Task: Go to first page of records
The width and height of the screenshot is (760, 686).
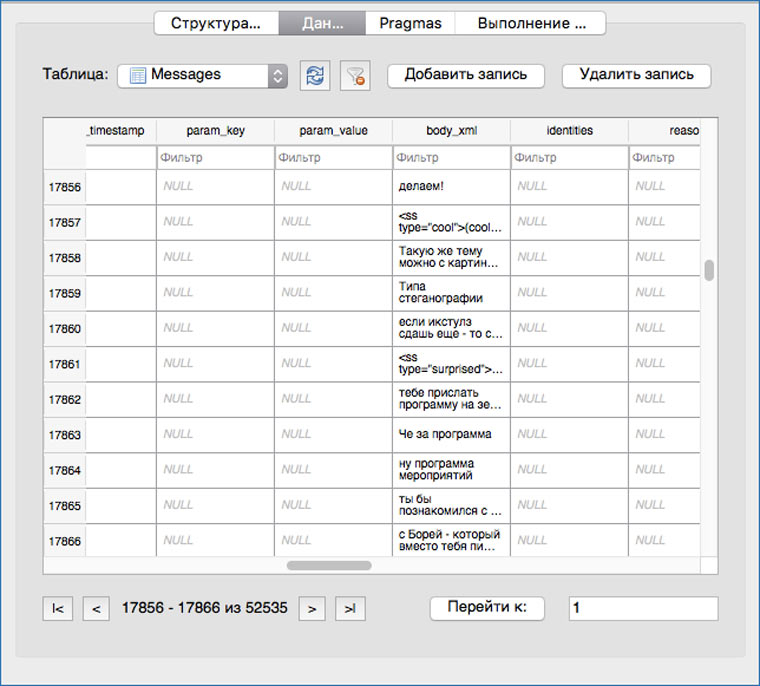Action: 57,608
